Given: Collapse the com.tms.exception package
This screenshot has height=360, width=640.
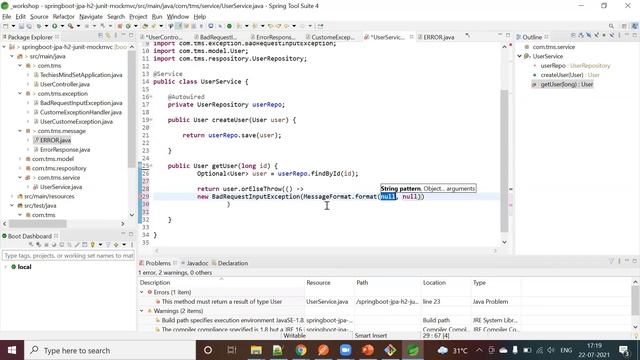Looking at the screenshot, I should pos(20,93).
